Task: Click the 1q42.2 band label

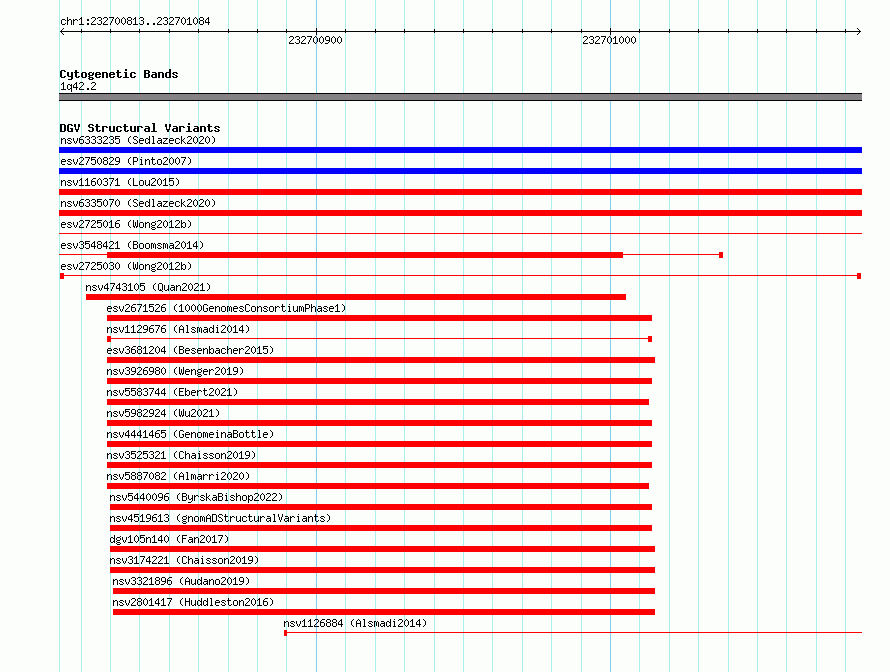Action: coord(78,86)
